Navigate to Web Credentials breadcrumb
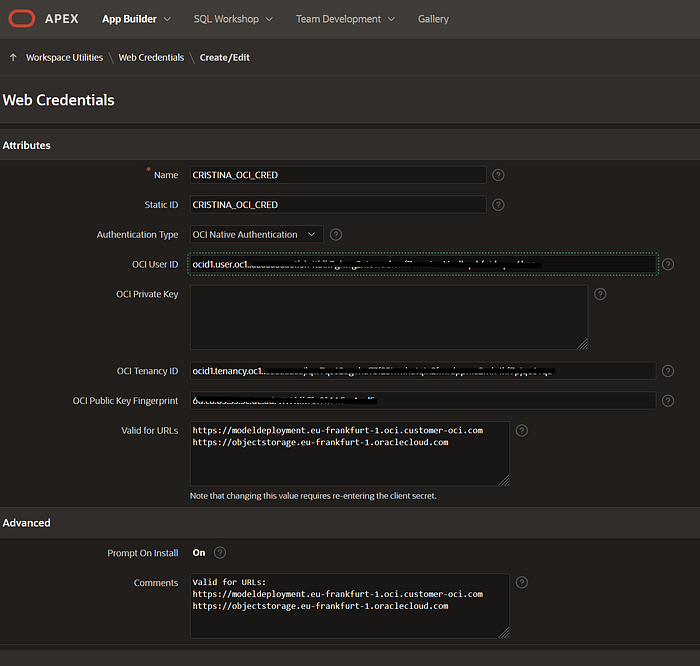The width and height of the screenshot is (700, 666). click(151, 58)
